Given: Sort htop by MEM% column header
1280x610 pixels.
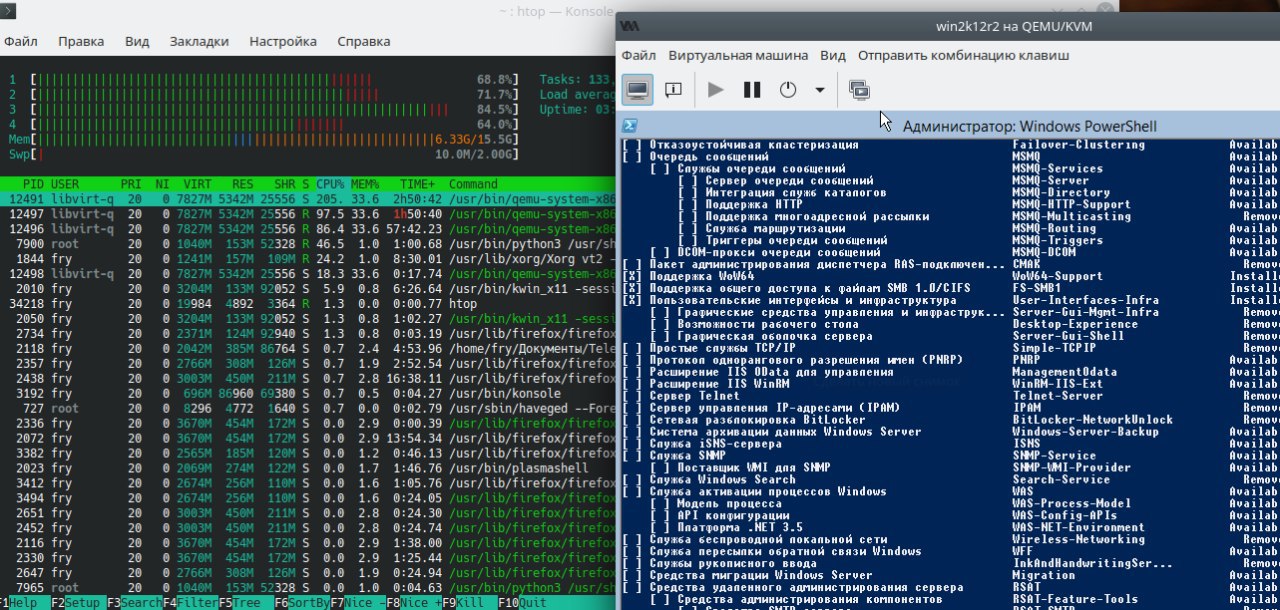Looking at the screenshot, I should click(365, 184).
